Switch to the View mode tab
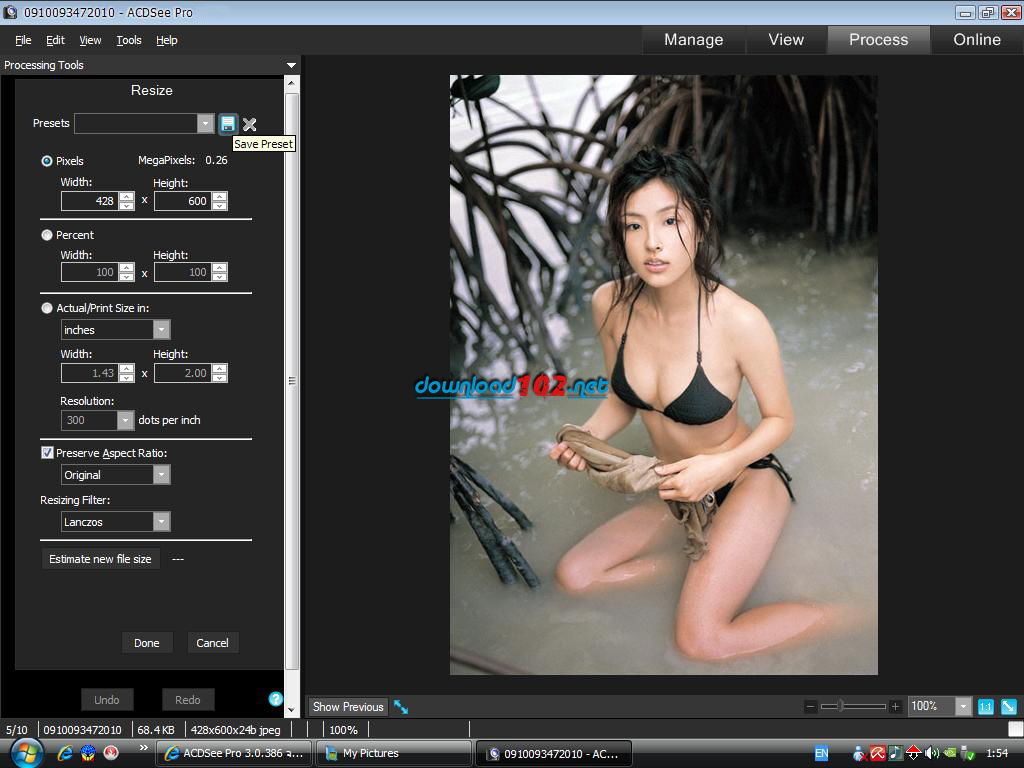 pyautogui.click(x=786, y=40)
